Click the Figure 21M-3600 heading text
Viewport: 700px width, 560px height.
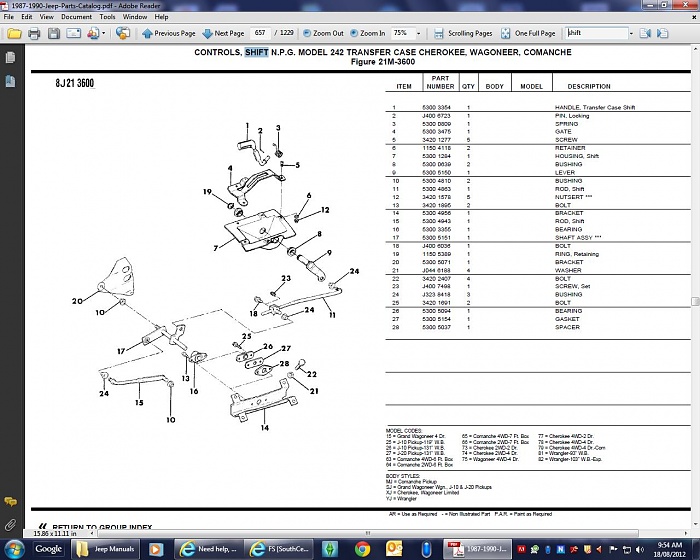[383, 62]
